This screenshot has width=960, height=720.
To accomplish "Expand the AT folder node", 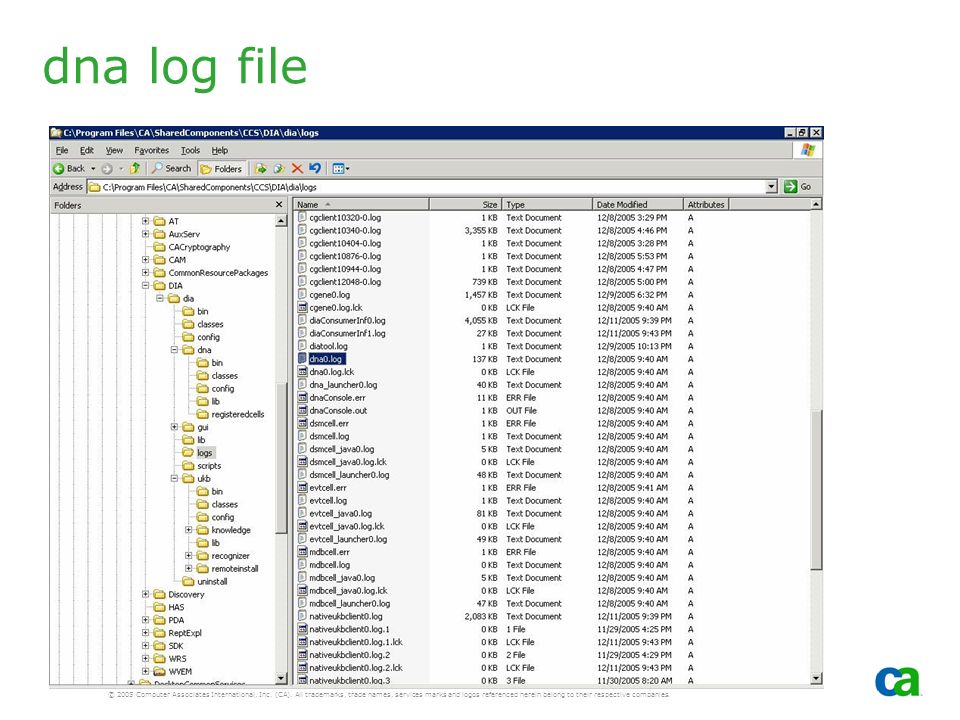I will (146, 221).
